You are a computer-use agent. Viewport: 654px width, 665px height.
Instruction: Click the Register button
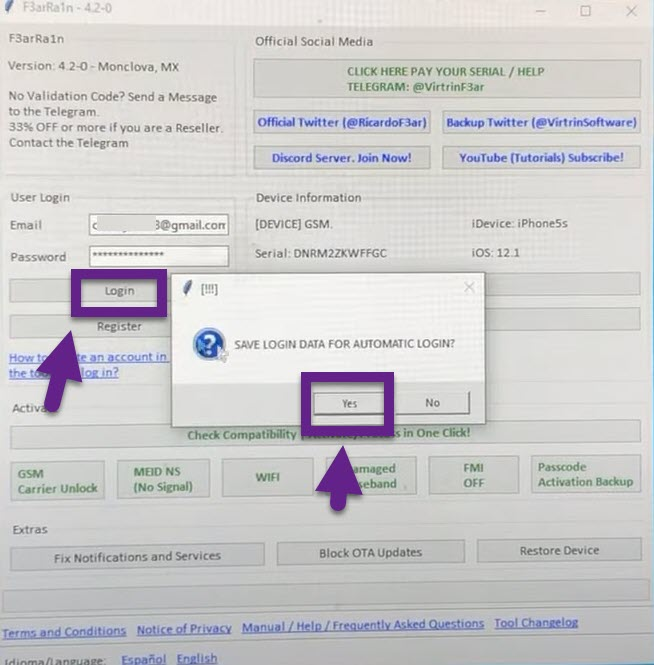tap(119, 327)
